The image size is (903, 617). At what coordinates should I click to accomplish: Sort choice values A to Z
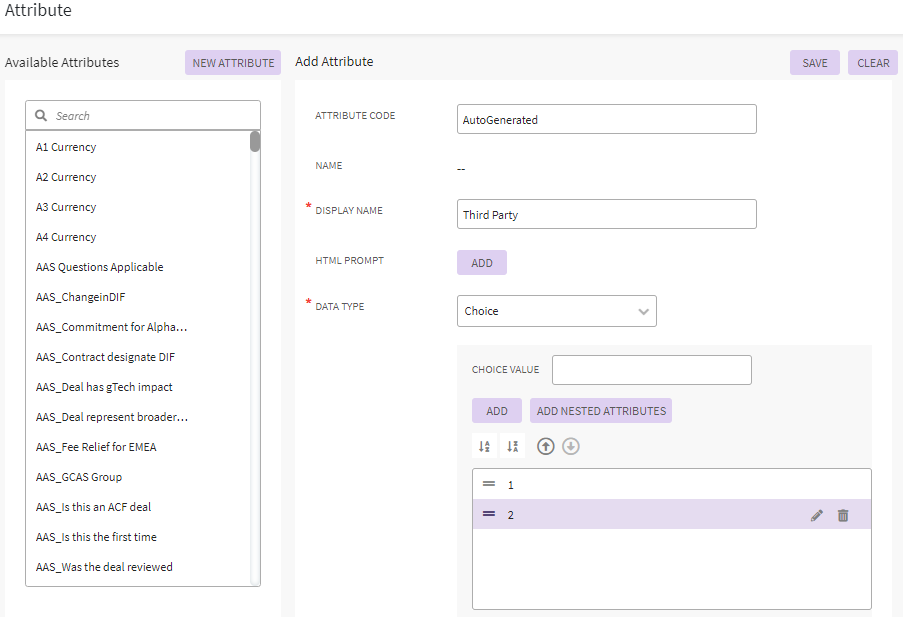pos(484,446)
